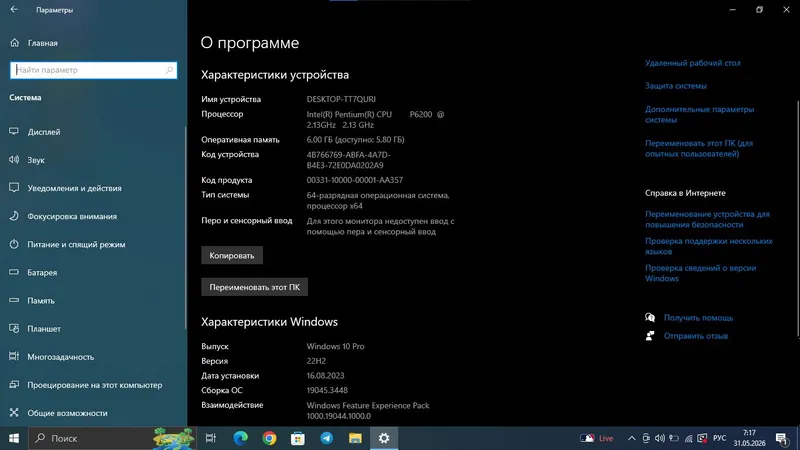Go back with the Settings back arrow
The image size is (800, 450).
pos(14,9)
